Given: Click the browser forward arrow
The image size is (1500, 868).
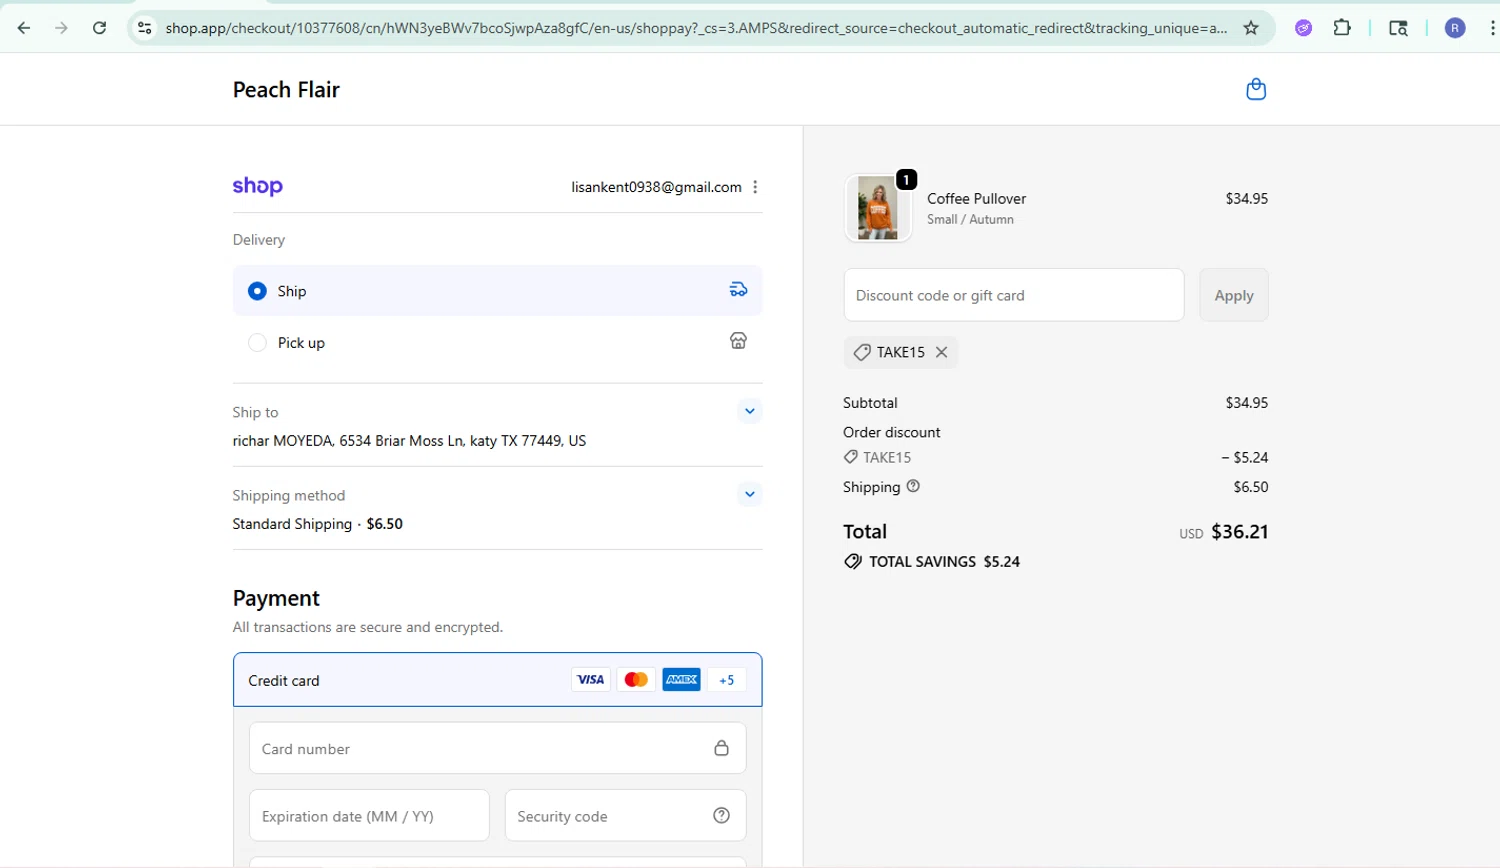Looking at the screenshot, I should point(61,28).
